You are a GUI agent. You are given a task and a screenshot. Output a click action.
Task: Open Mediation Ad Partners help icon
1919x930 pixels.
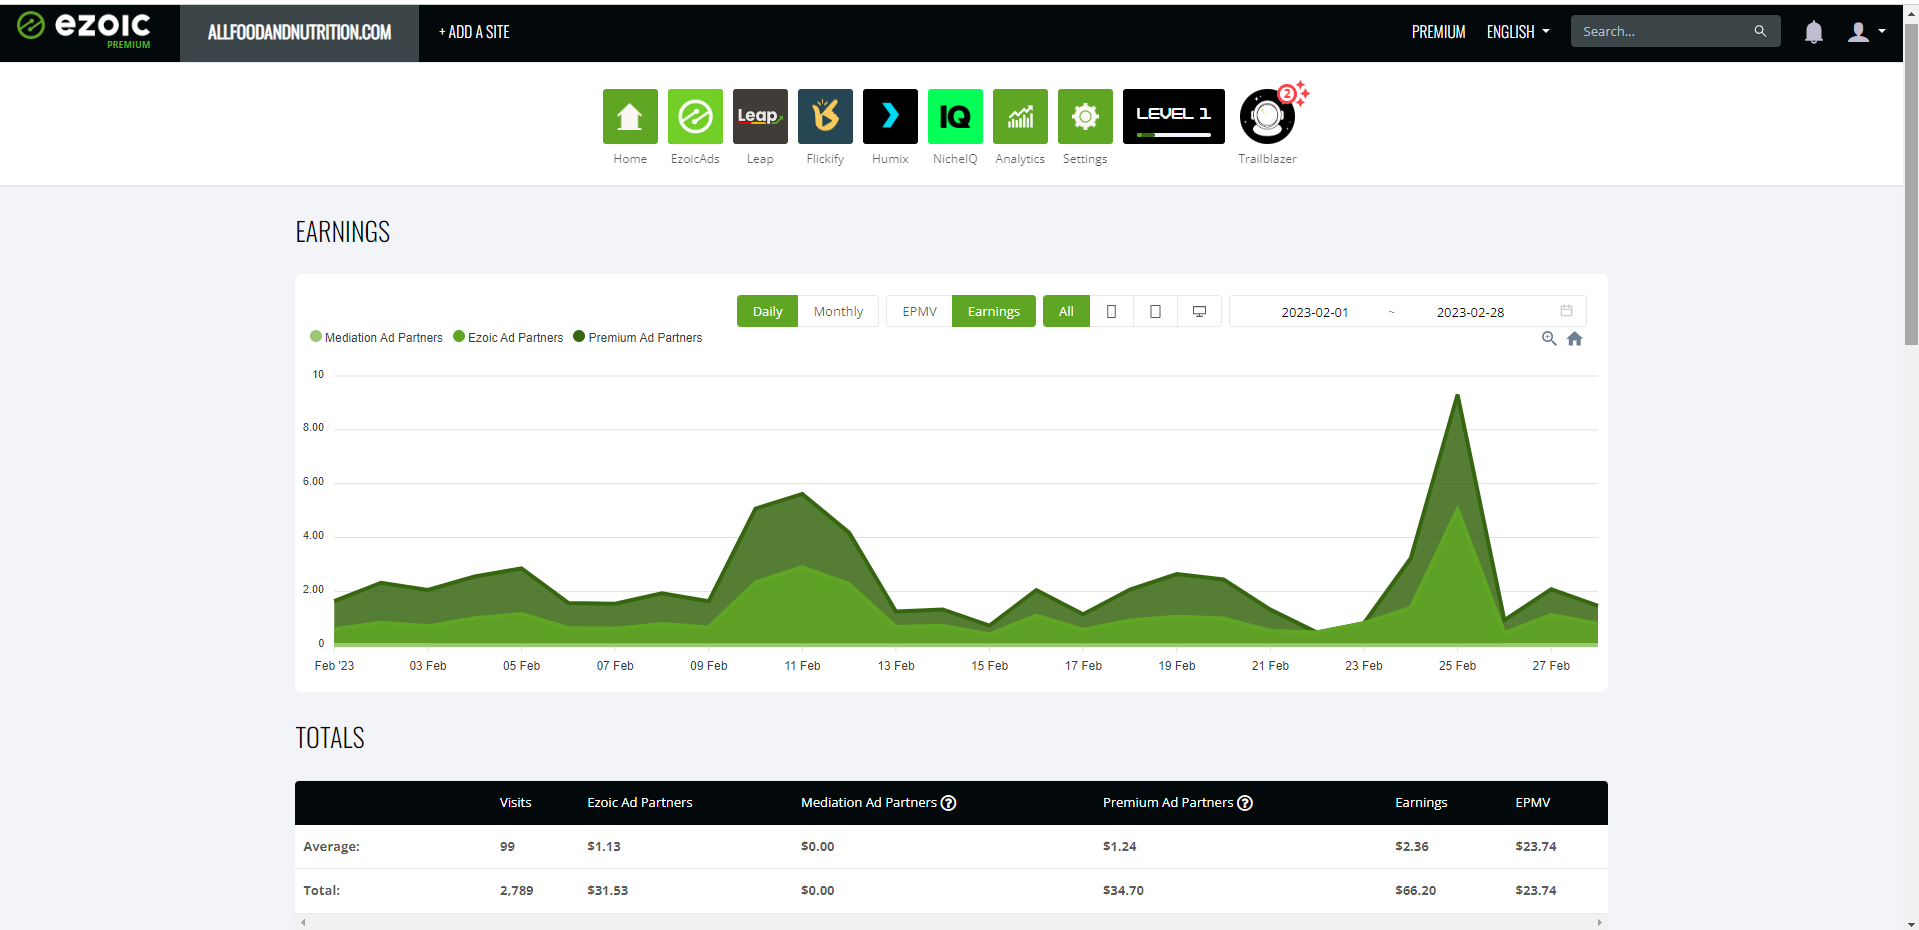click(949, 803)
